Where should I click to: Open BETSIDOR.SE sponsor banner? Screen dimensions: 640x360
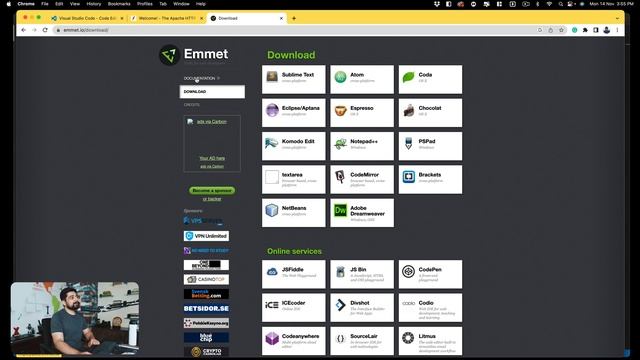point(206,309)
